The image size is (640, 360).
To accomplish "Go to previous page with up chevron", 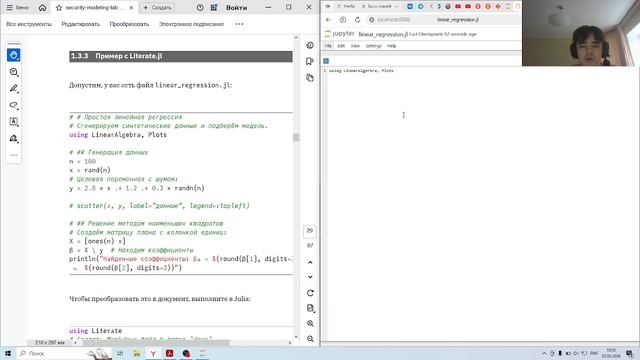I will [x=310, y=262].
